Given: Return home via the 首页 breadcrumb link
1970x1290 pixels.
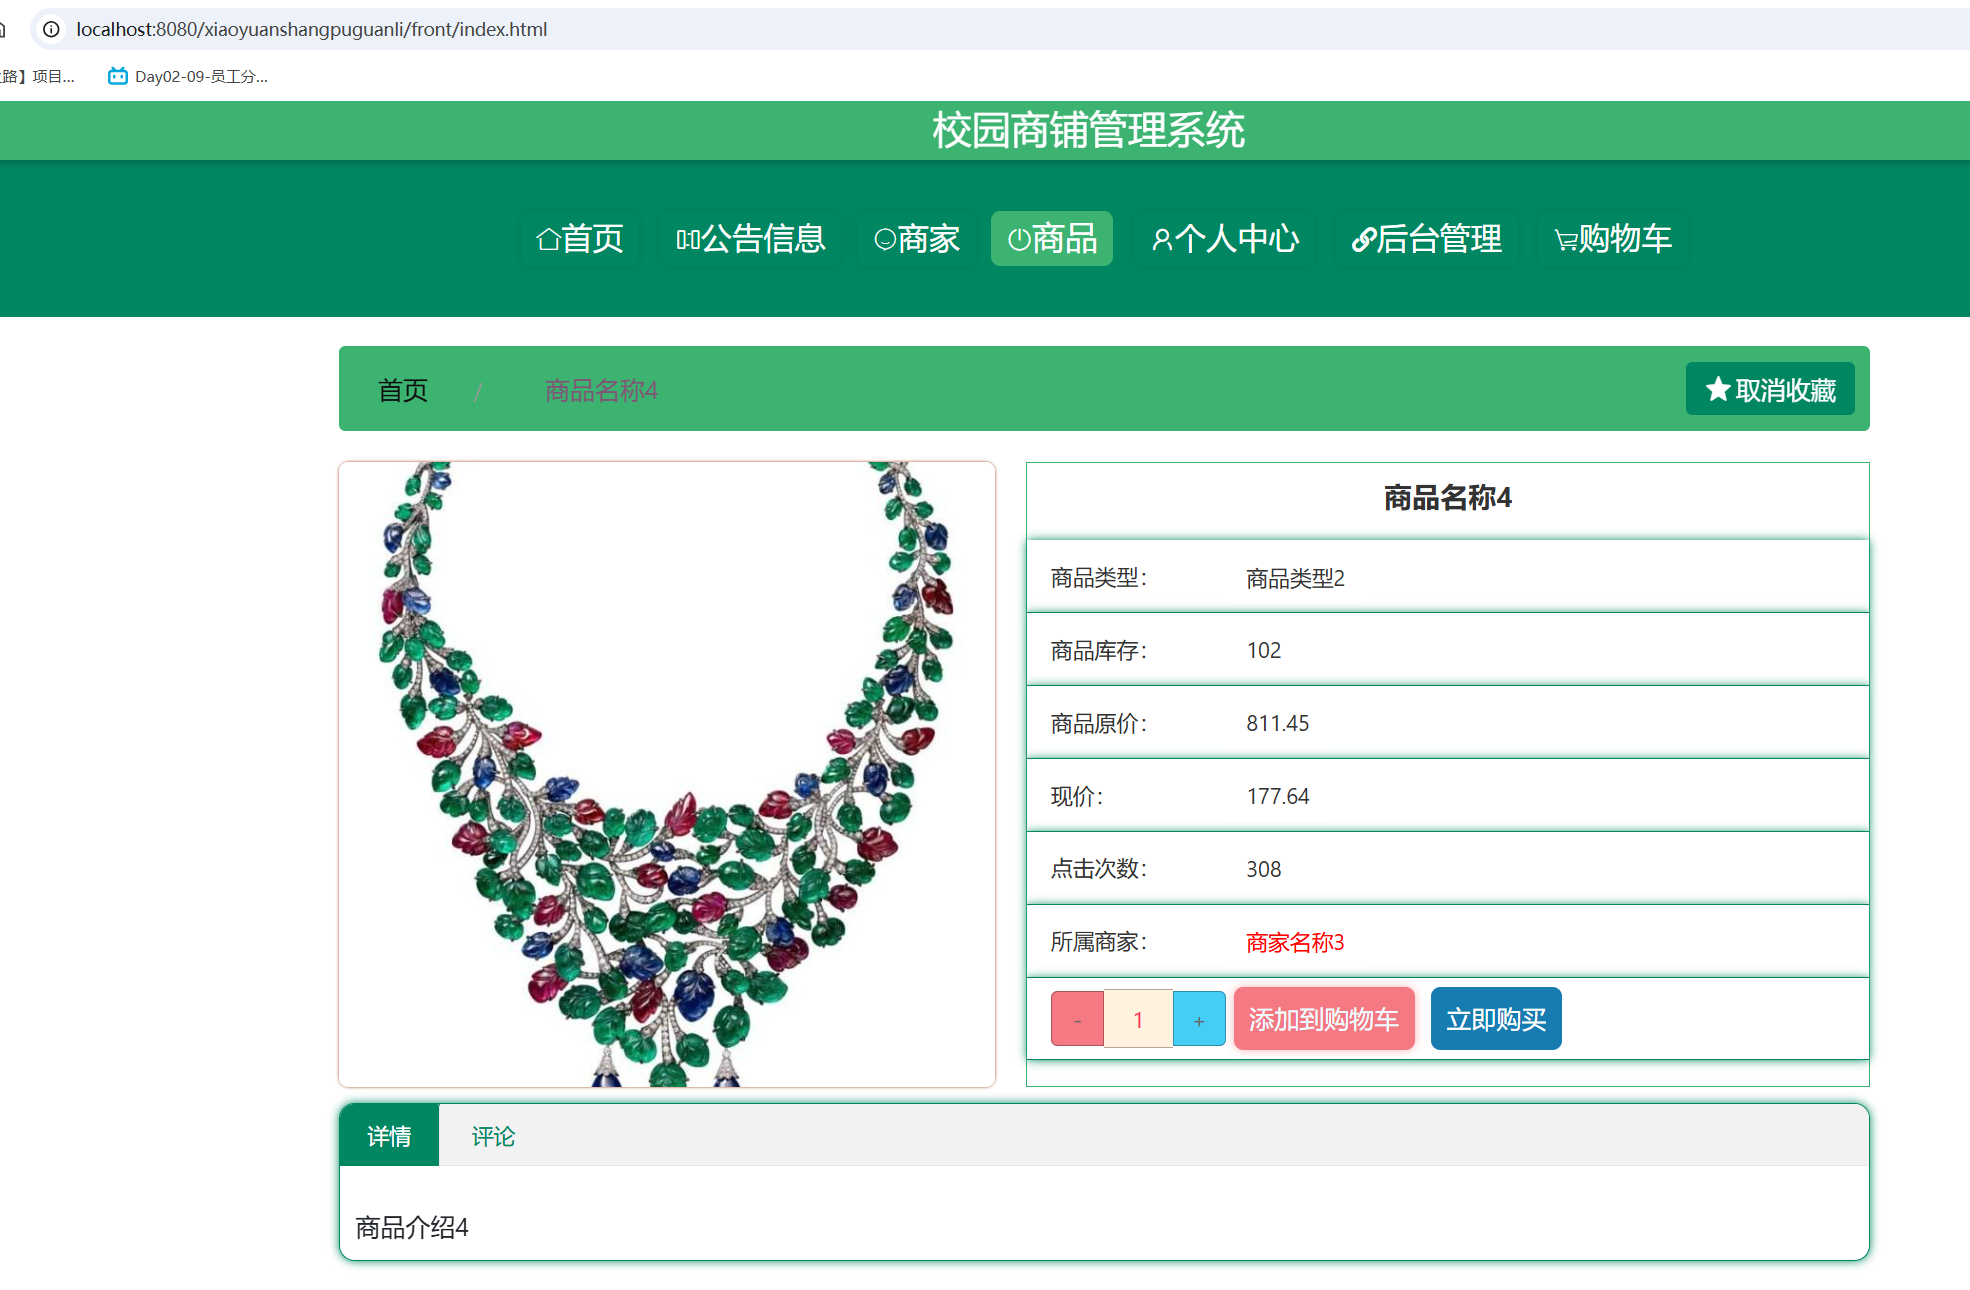Looking at the screenshot, I should coord(403,390).
